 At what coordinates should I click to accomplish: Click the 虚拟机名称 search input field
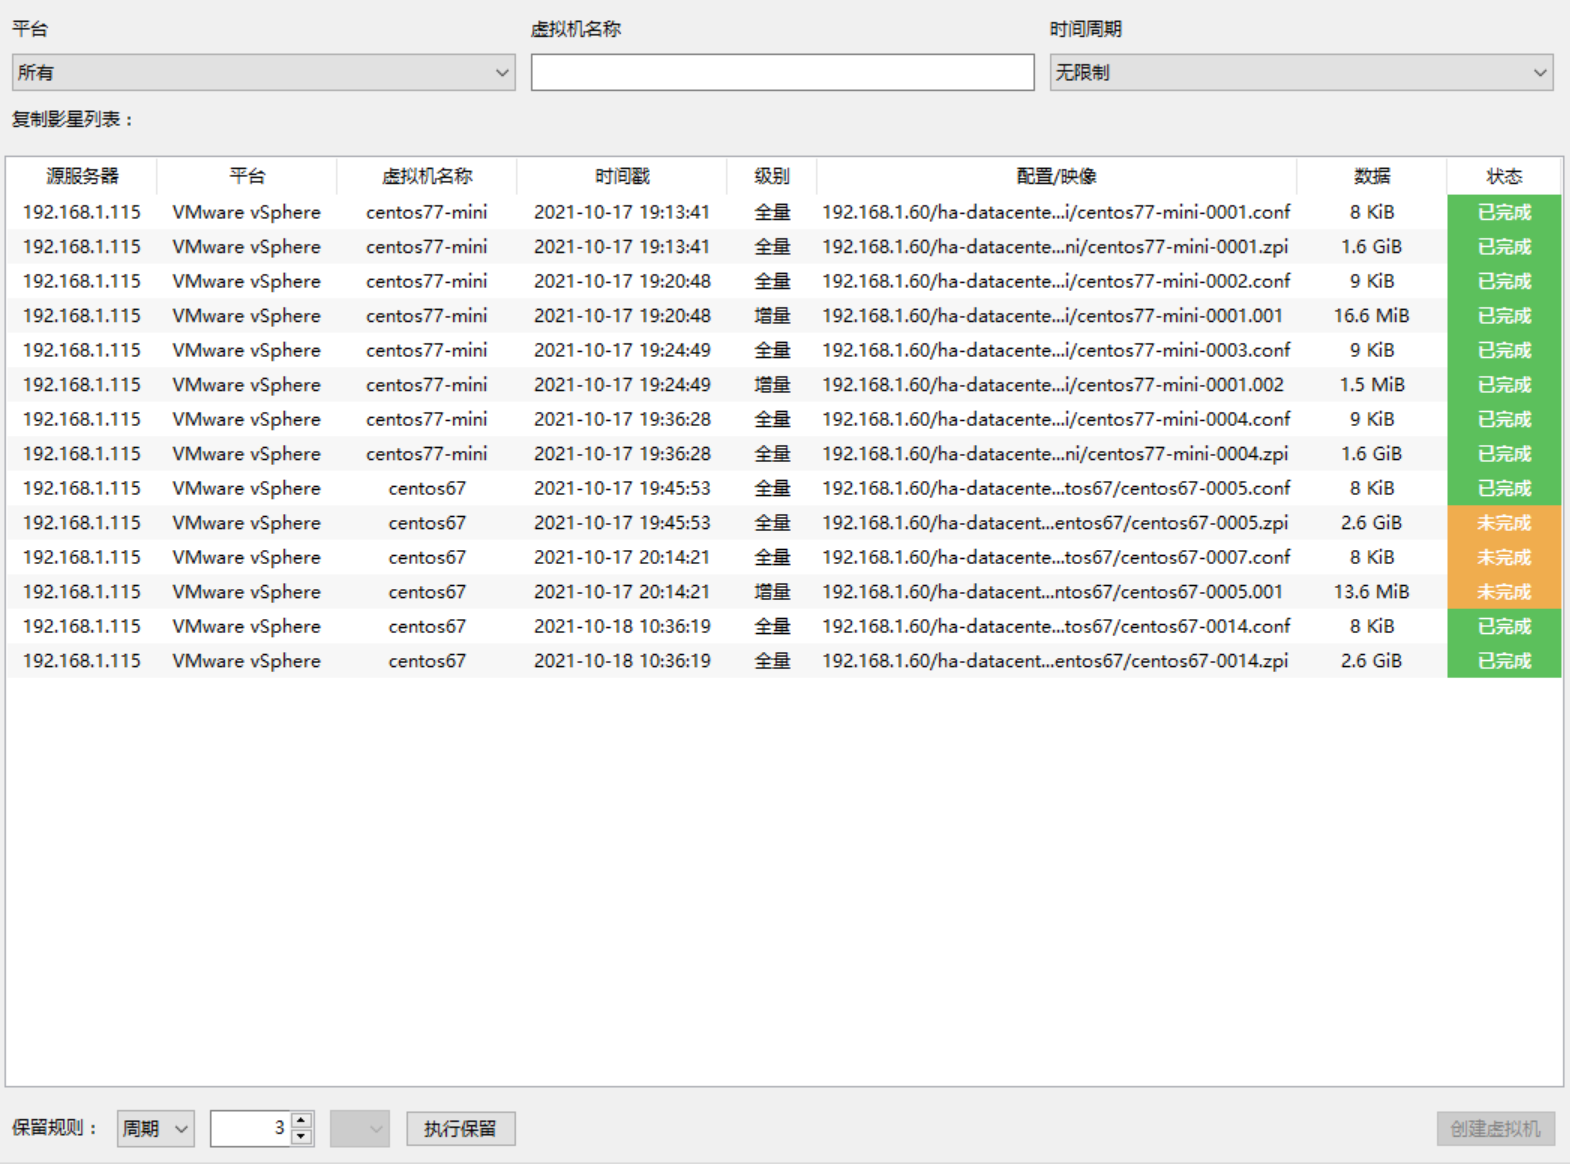pyautogui.click(x=782, y=73)
